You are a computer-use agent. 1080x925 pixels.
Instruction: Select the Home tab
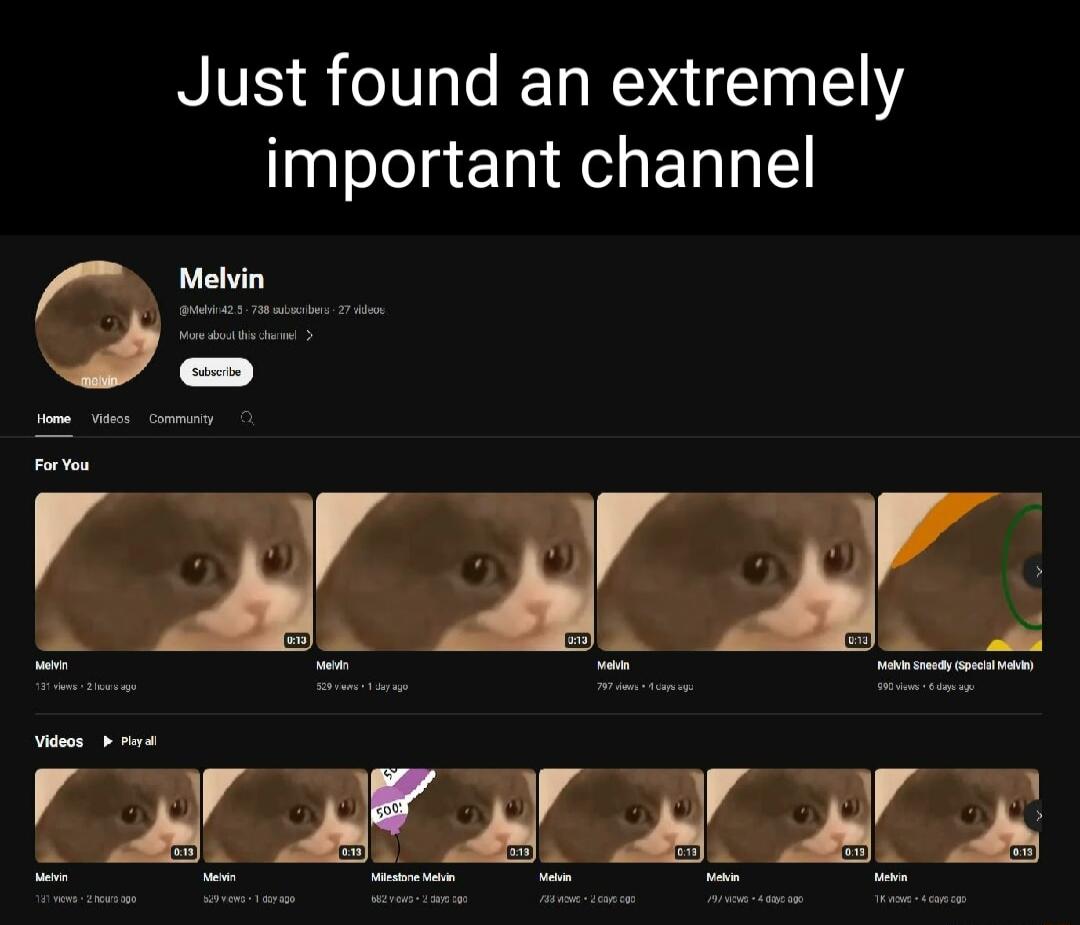[x=54, y=419]
